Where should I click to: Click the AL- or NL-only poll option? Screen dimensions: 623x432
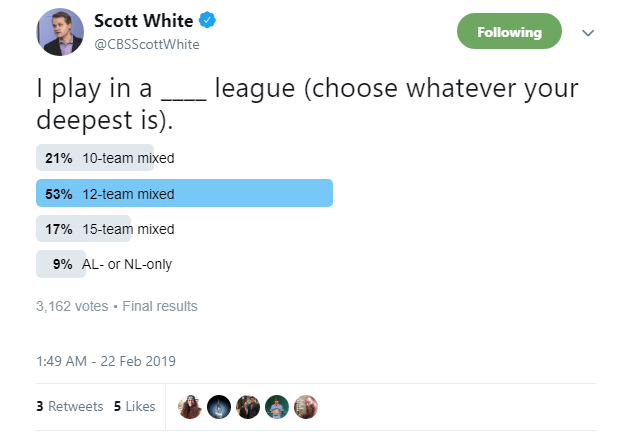[111, 264]
